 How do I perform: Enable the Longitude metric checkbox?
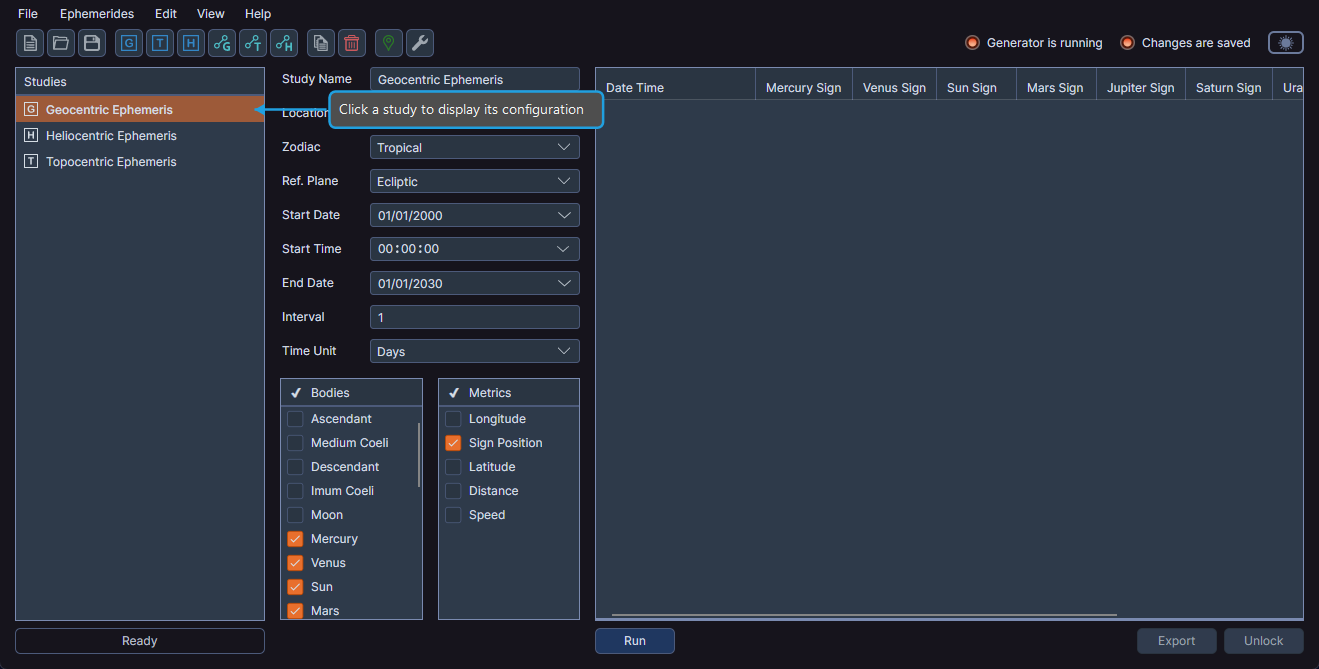coord(453,419)
